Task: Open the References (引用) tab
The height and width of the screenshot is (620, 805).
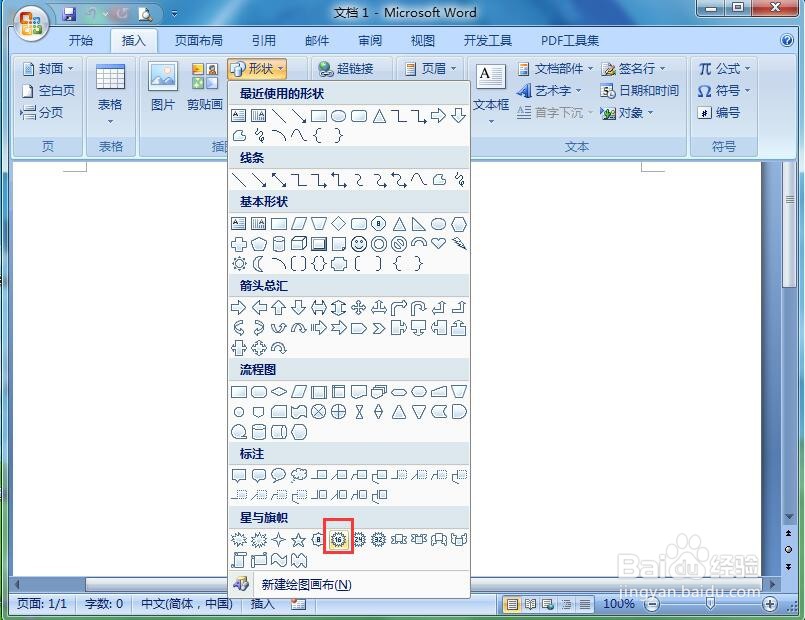Action: pos(263,40)
